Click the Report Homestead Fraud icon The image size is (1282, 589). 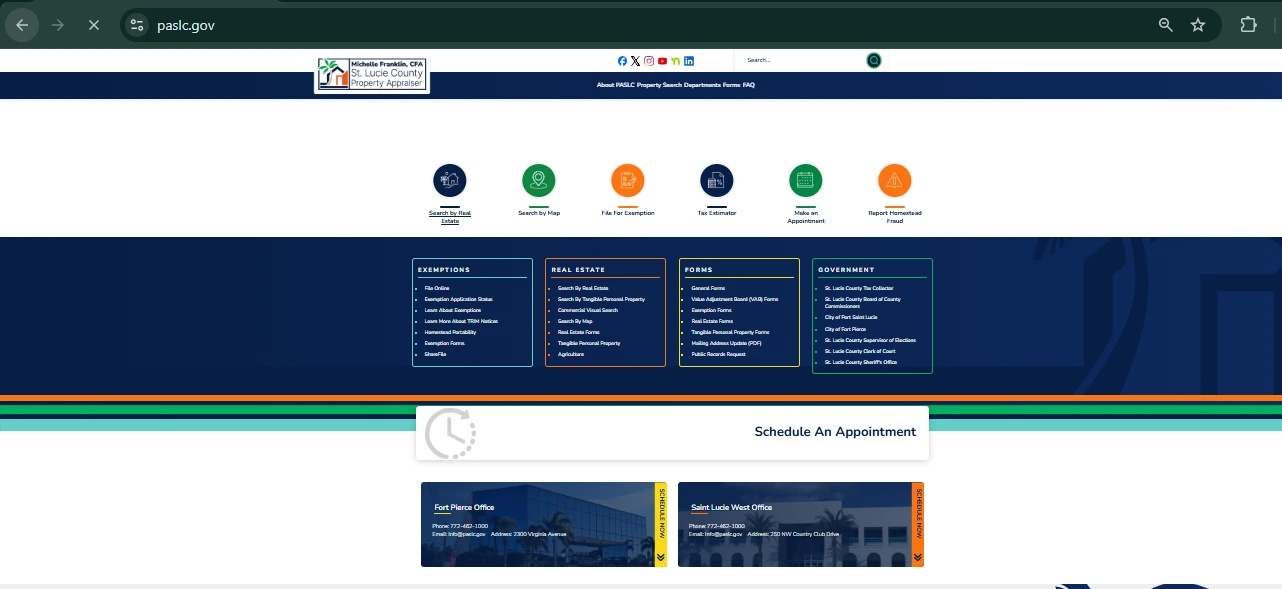[894, 181]
